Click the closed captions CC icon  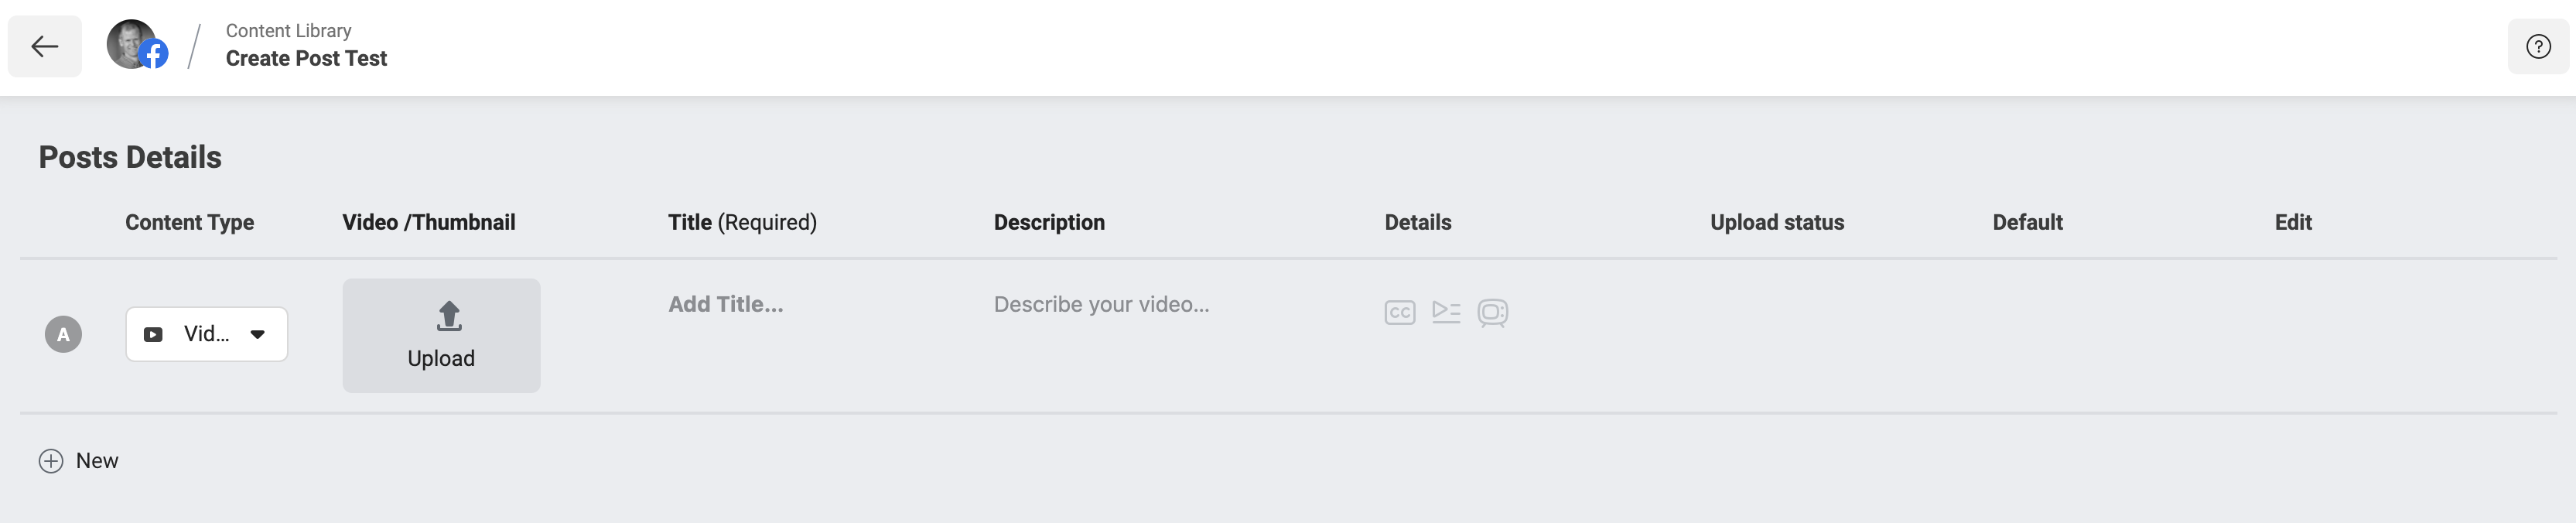(x=1399, y=312)
